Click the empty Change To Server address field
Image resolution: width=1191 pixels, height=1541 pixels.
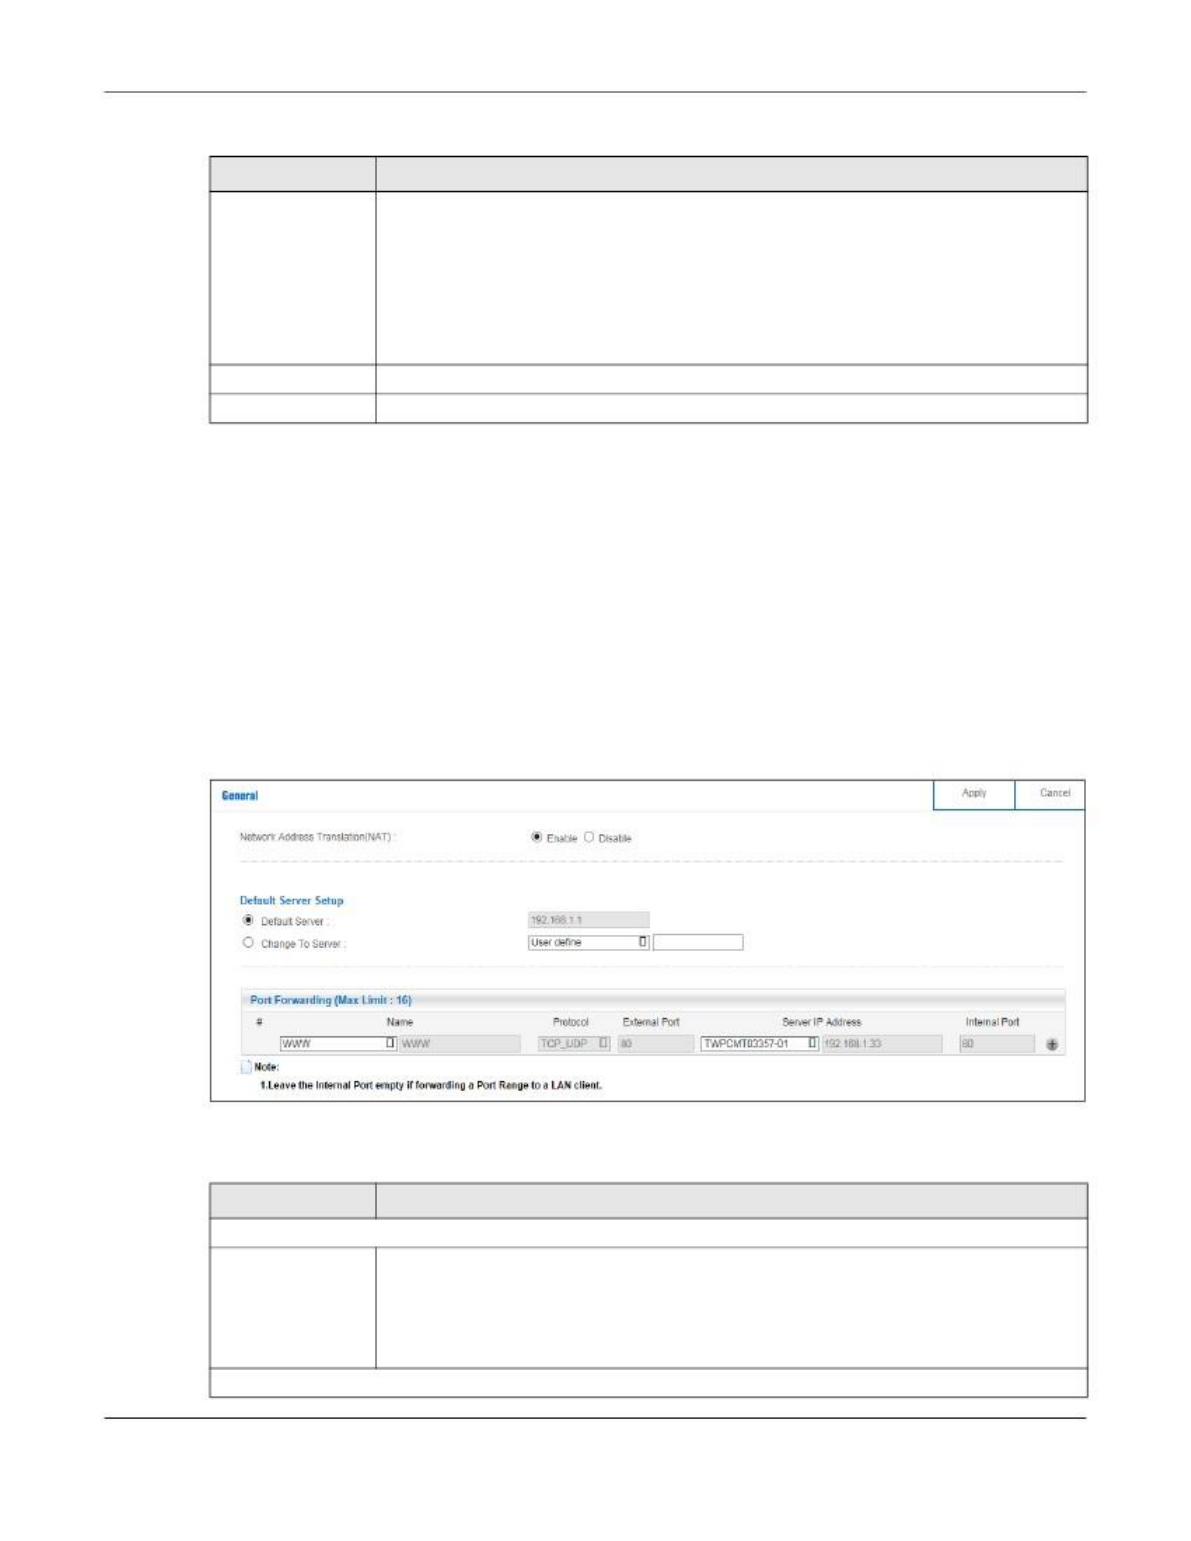(698, 942)
